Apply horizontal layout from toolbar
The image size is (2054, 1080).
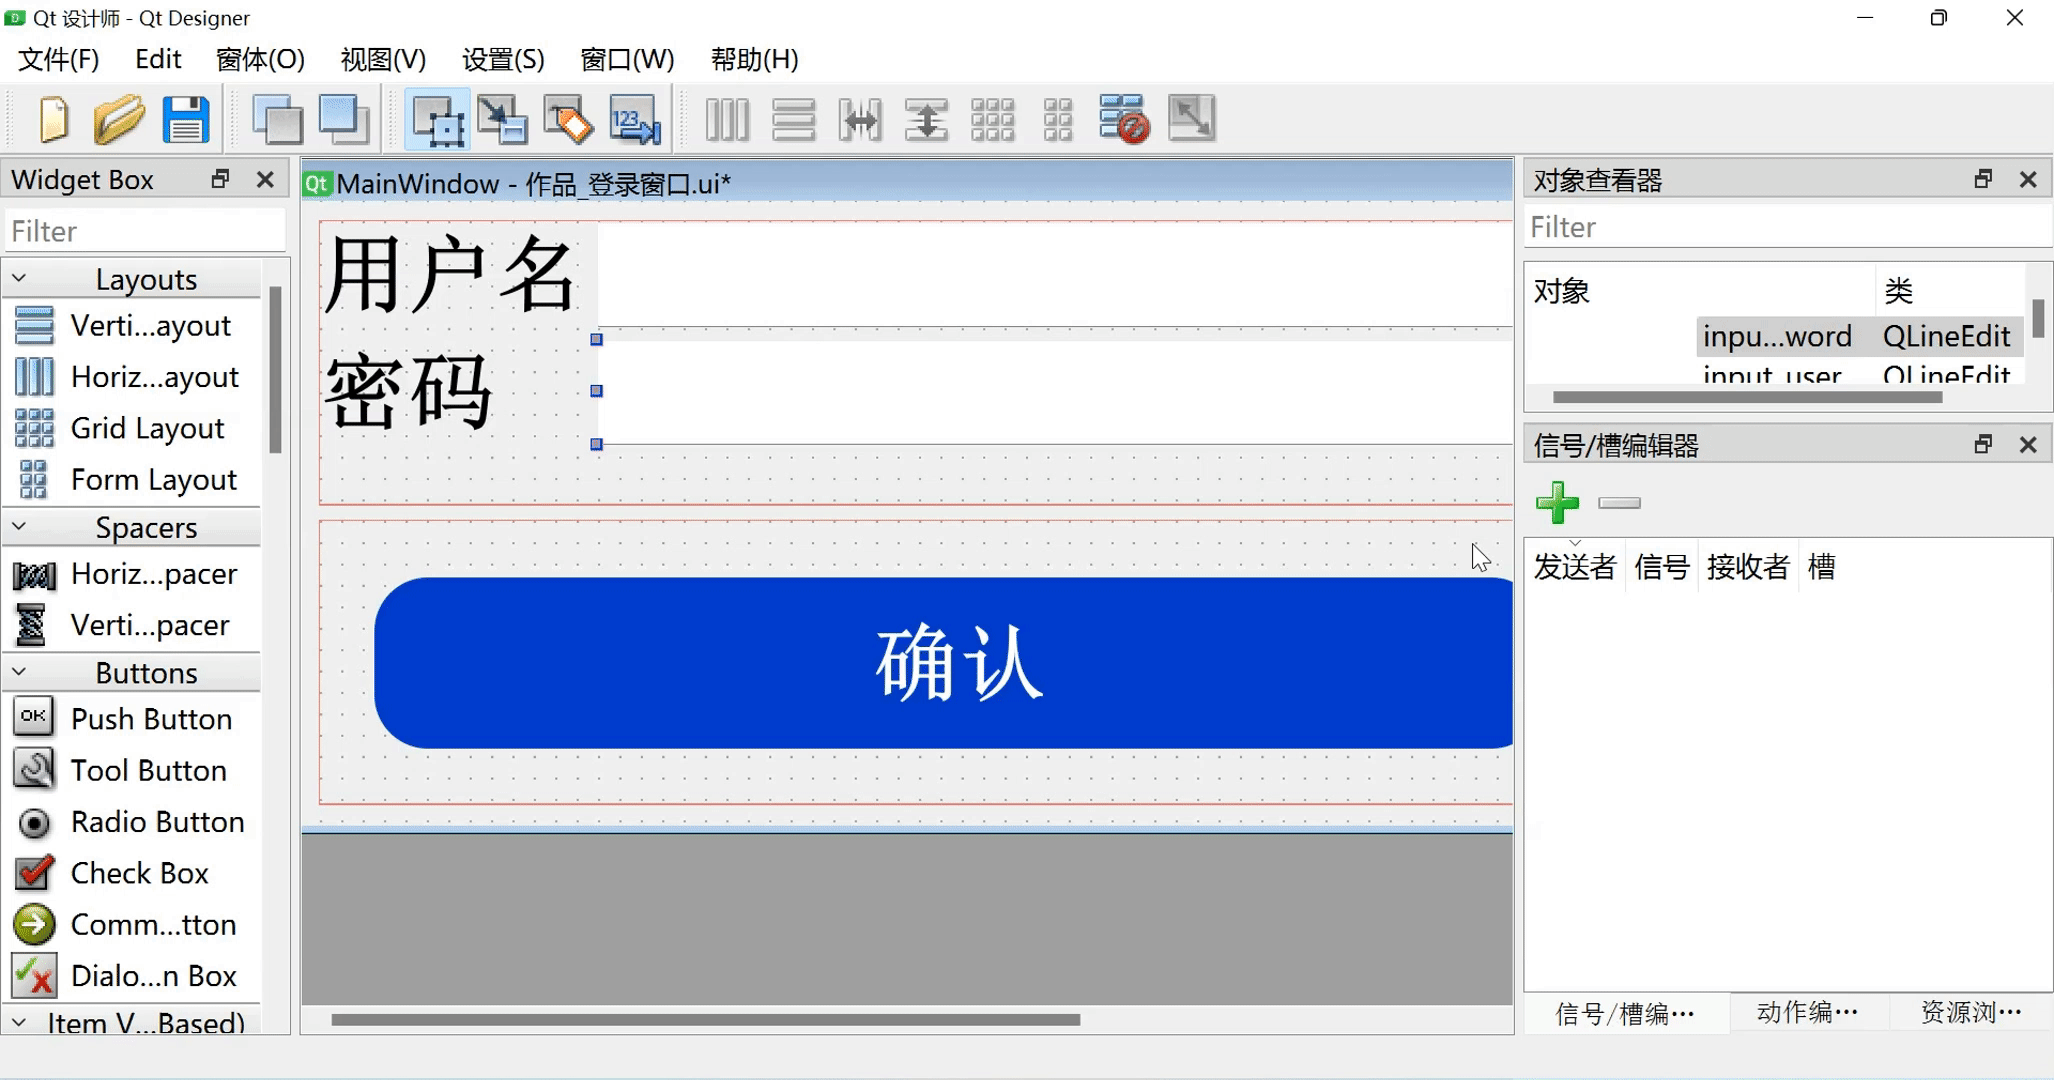[727, 120]
